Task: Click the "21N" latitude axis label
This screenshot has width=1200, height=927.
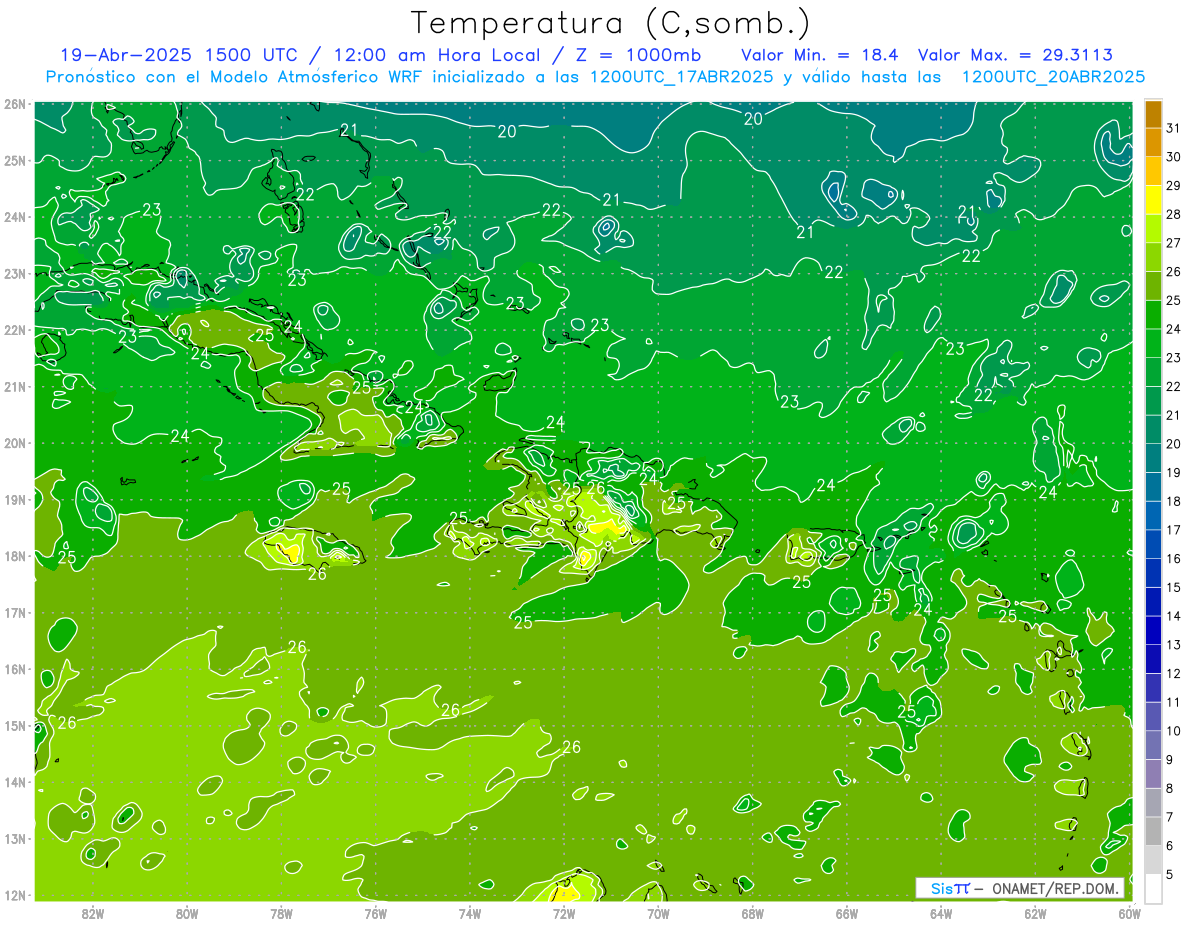Action: [14, 387]
